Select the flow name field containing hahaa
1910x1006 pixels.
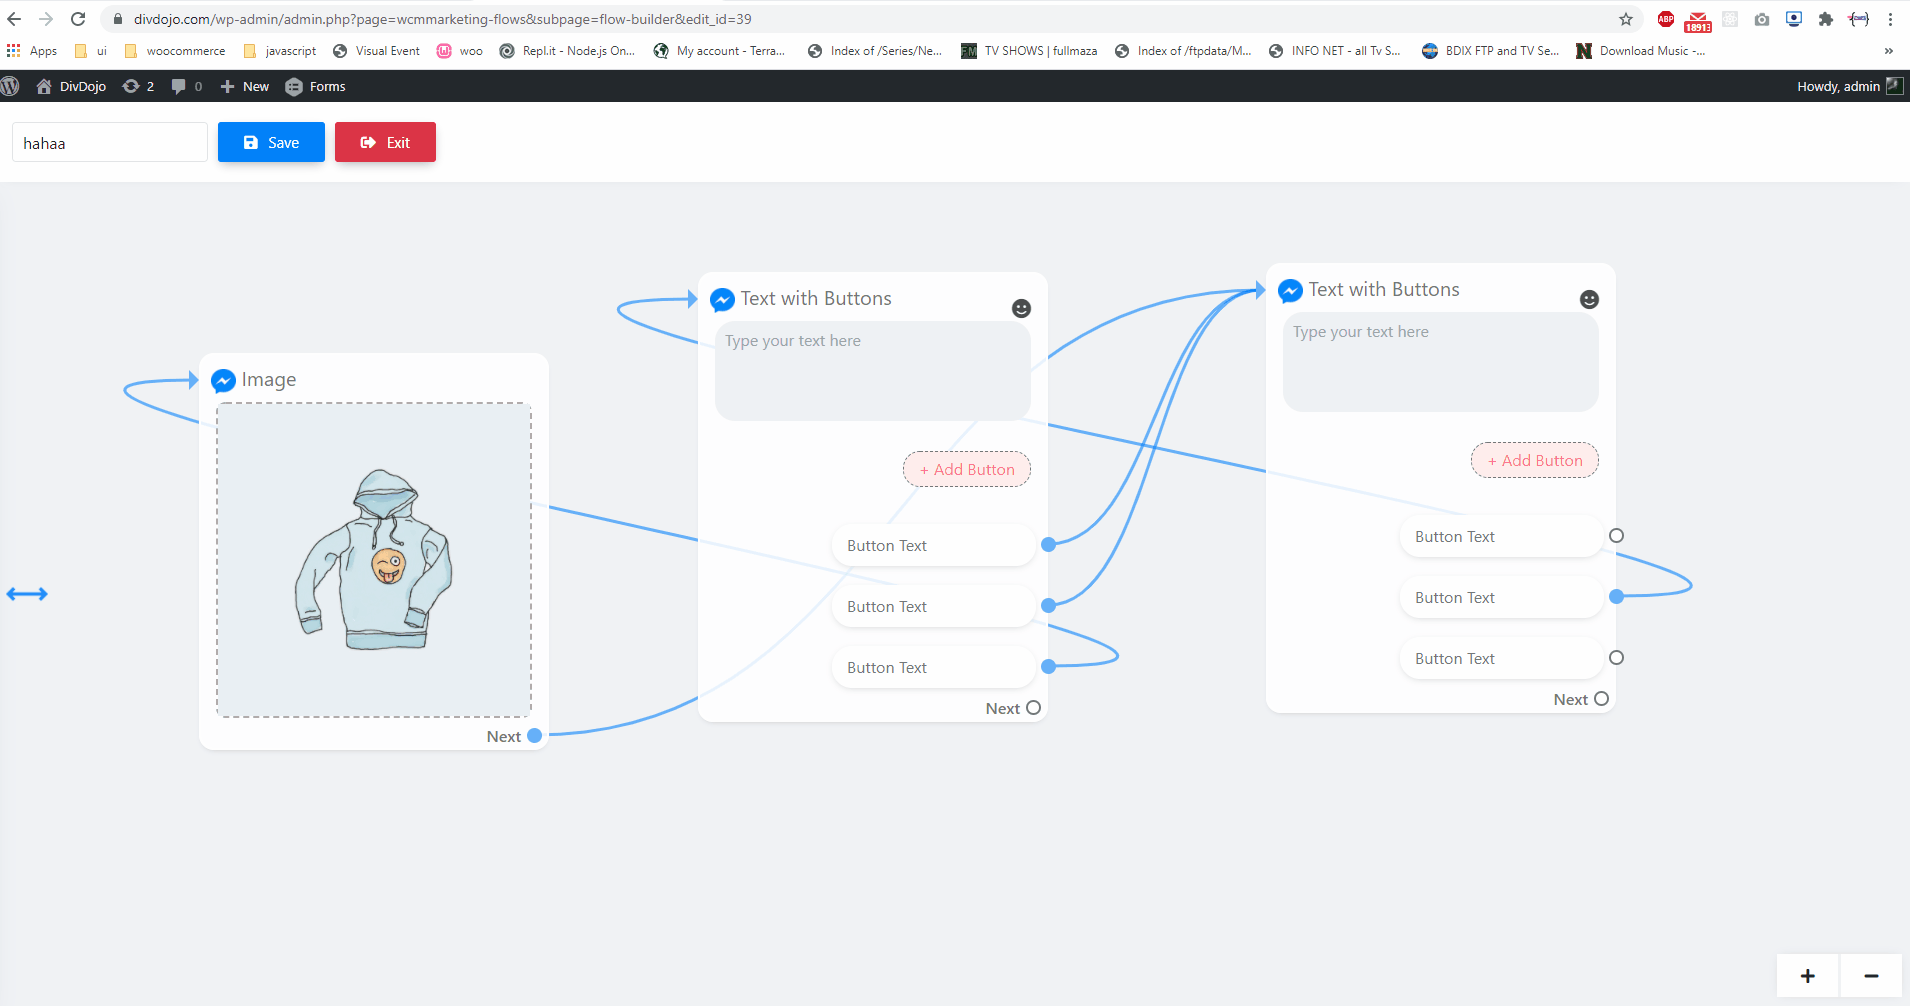coord(109,142)
